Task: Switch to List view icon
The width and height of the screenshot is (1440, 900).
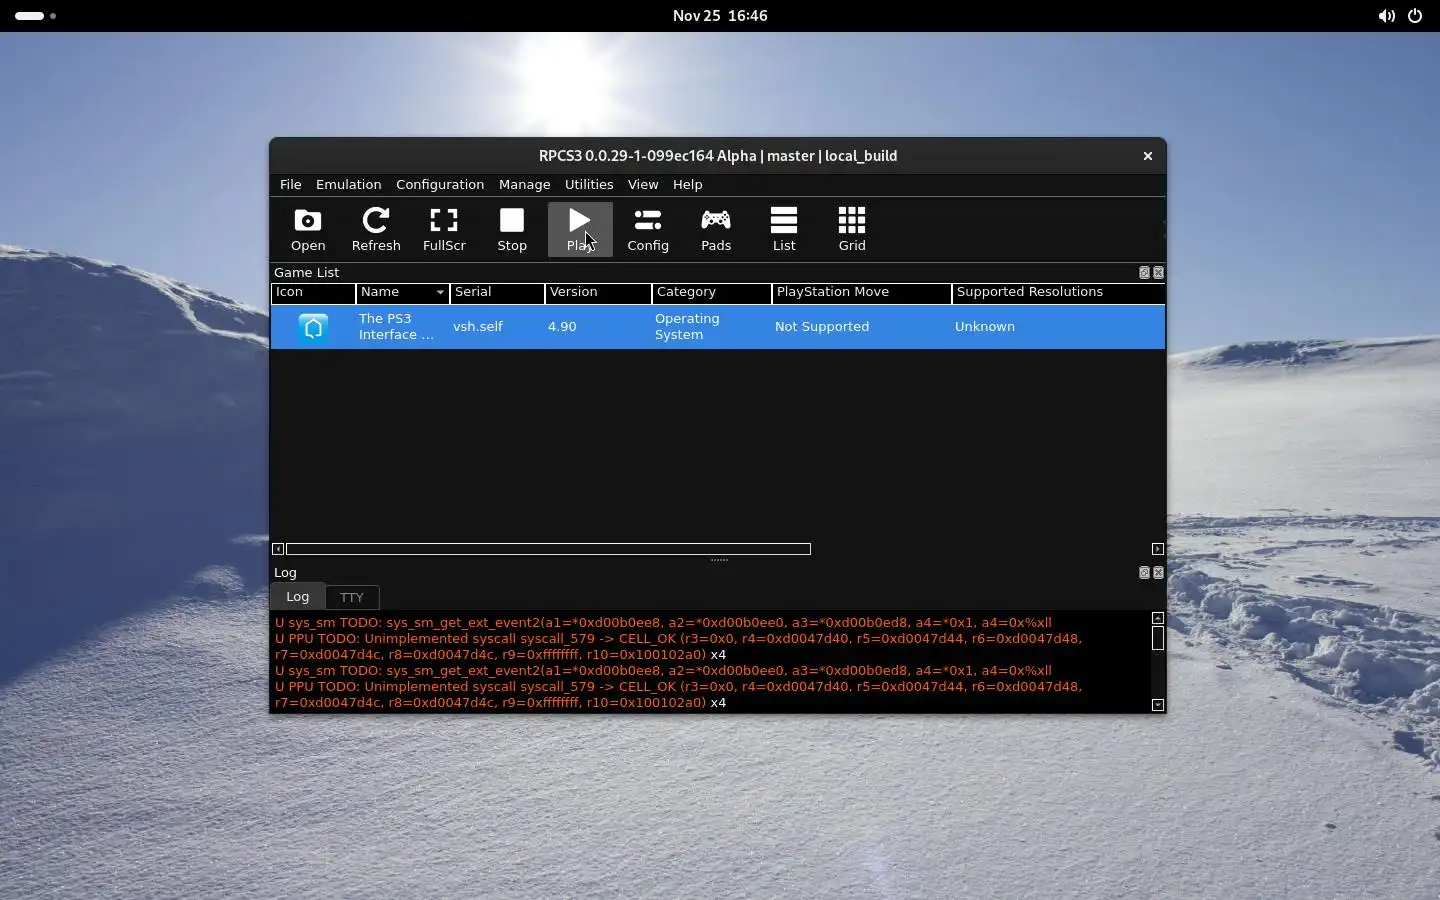Action: click(x=784, y=230)
